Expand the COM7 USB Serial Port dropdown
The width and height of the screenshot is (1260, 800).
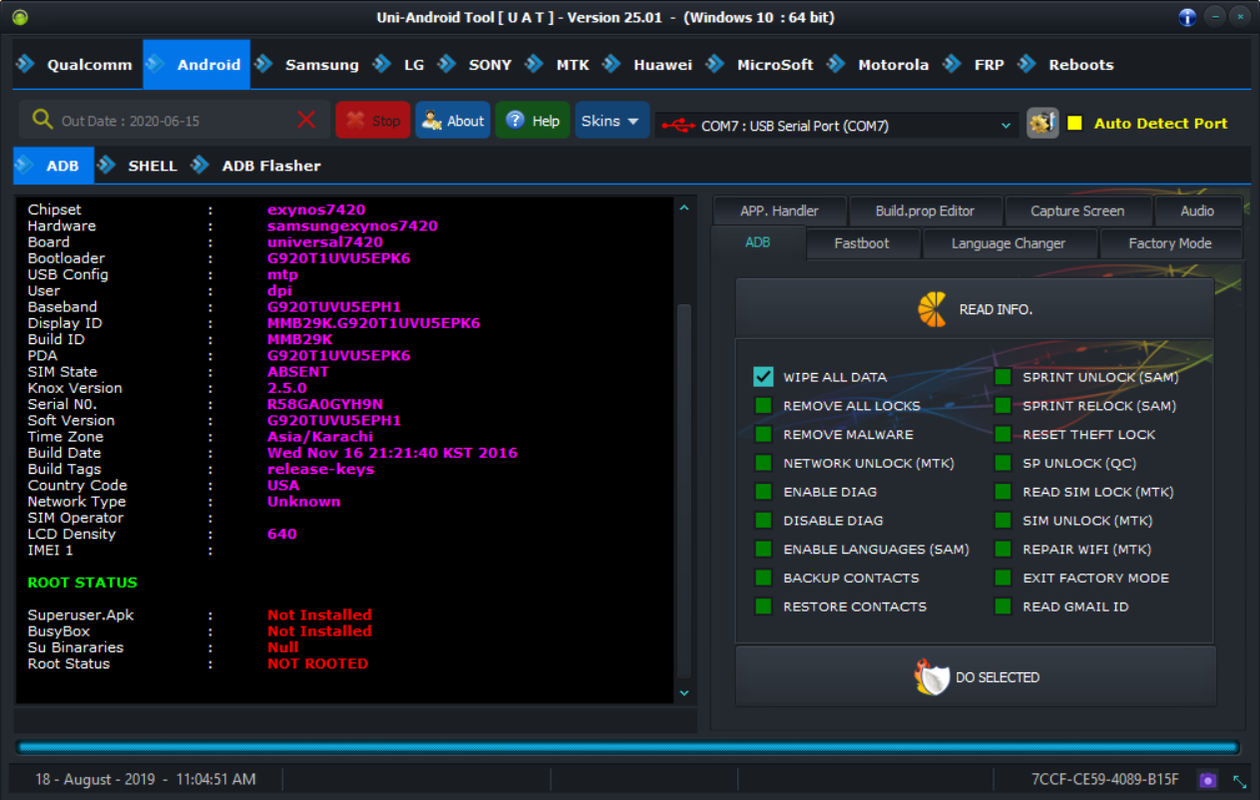(x=1005, y=126)
